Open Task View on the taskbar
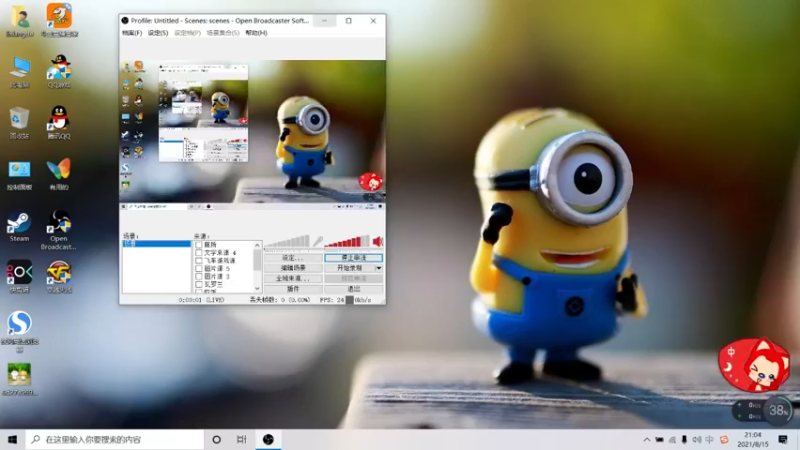This screenshot has width=800, height=450. point(242,439)
